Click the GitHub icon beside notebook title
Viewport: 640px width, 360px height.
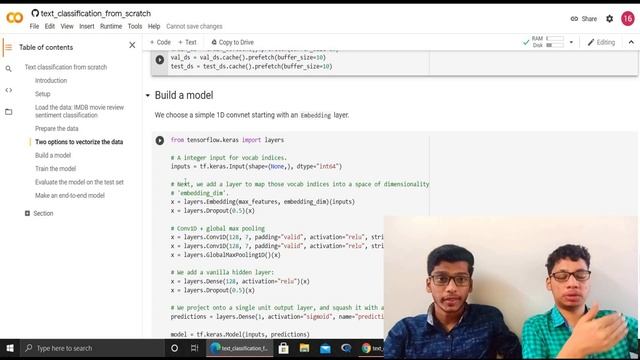pos(35,13)
